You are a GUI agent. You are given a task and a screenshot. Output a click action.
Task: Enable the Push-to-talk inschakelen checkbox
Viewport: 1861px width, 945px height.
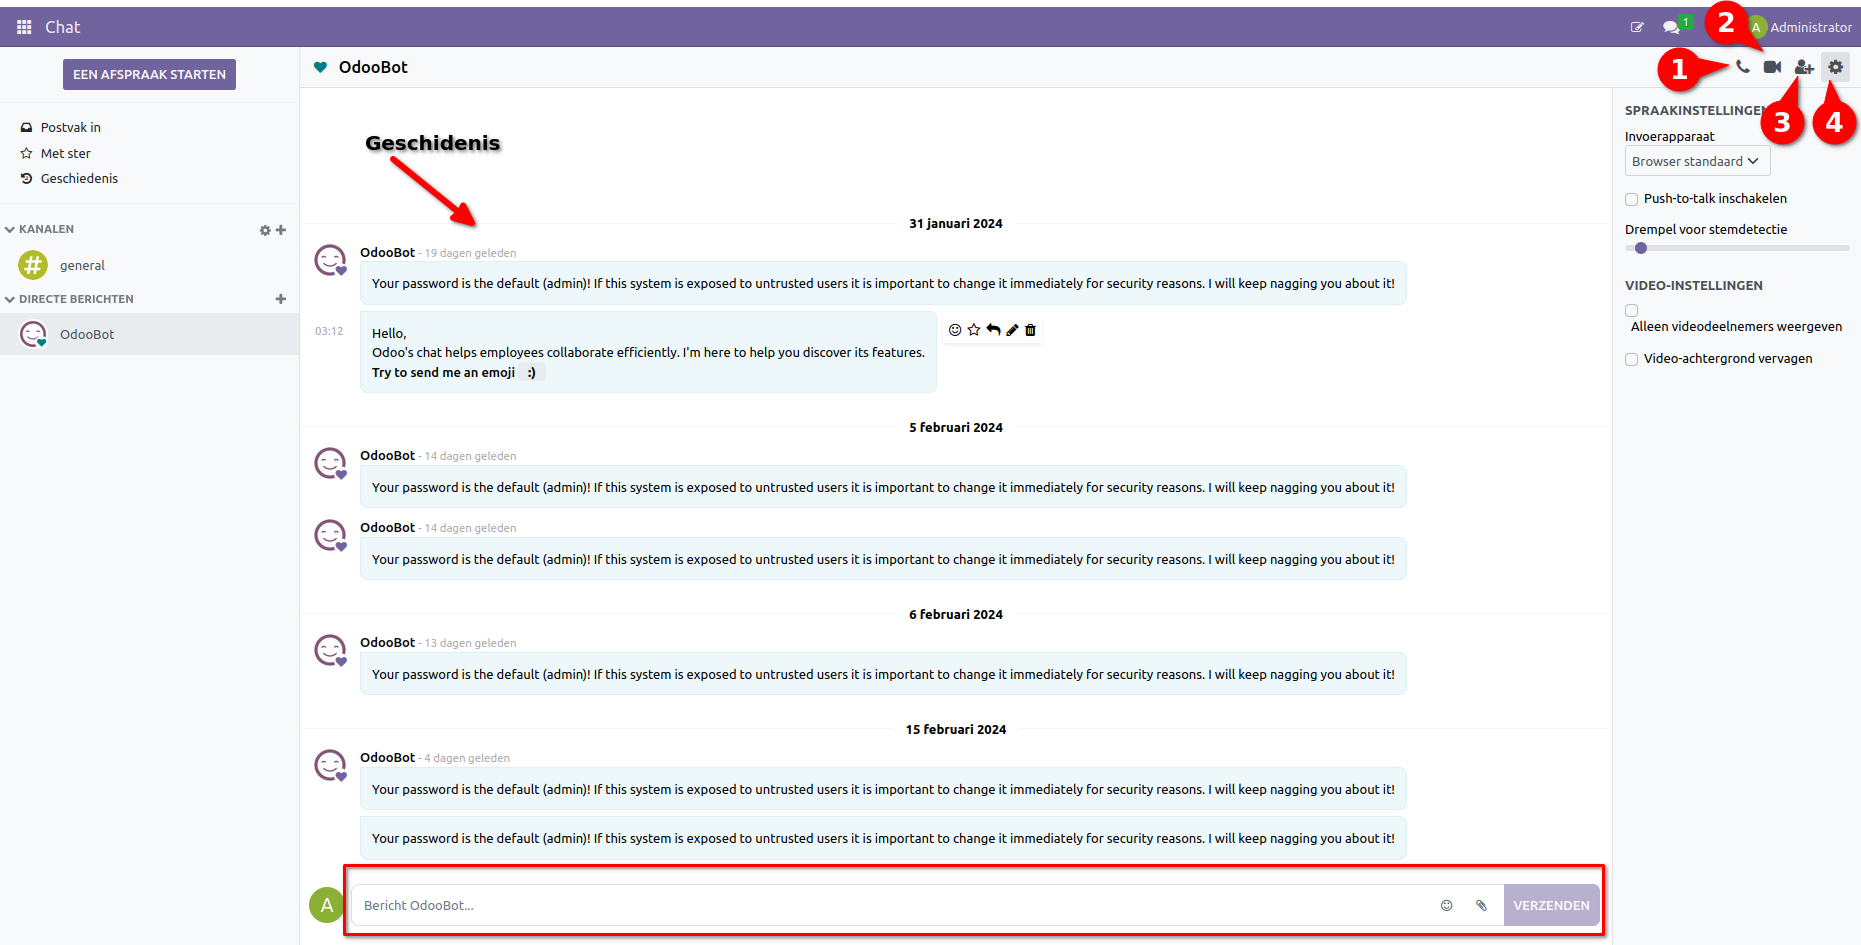click(x=1631, y=199)
